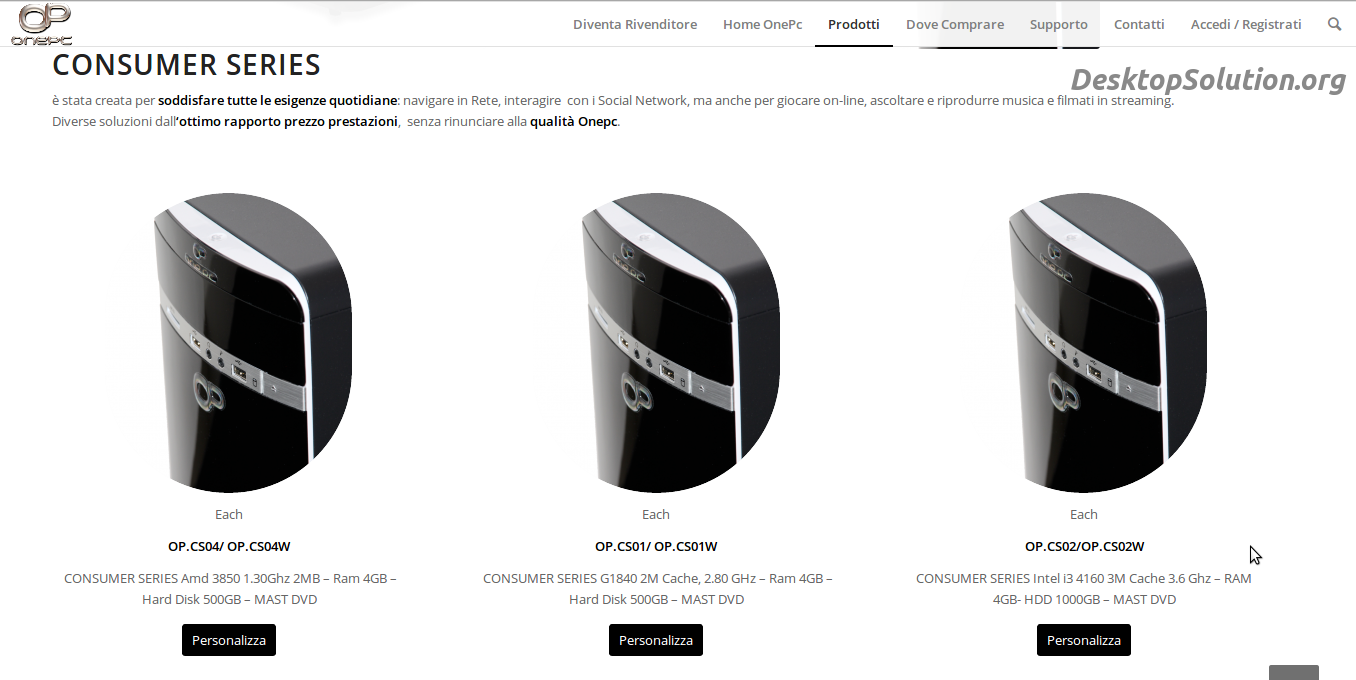This screenshot has width=1356, height=680.
Task: Click Accedi / Registrati link
Action: pyautogui.click(x=1246, y=24)
